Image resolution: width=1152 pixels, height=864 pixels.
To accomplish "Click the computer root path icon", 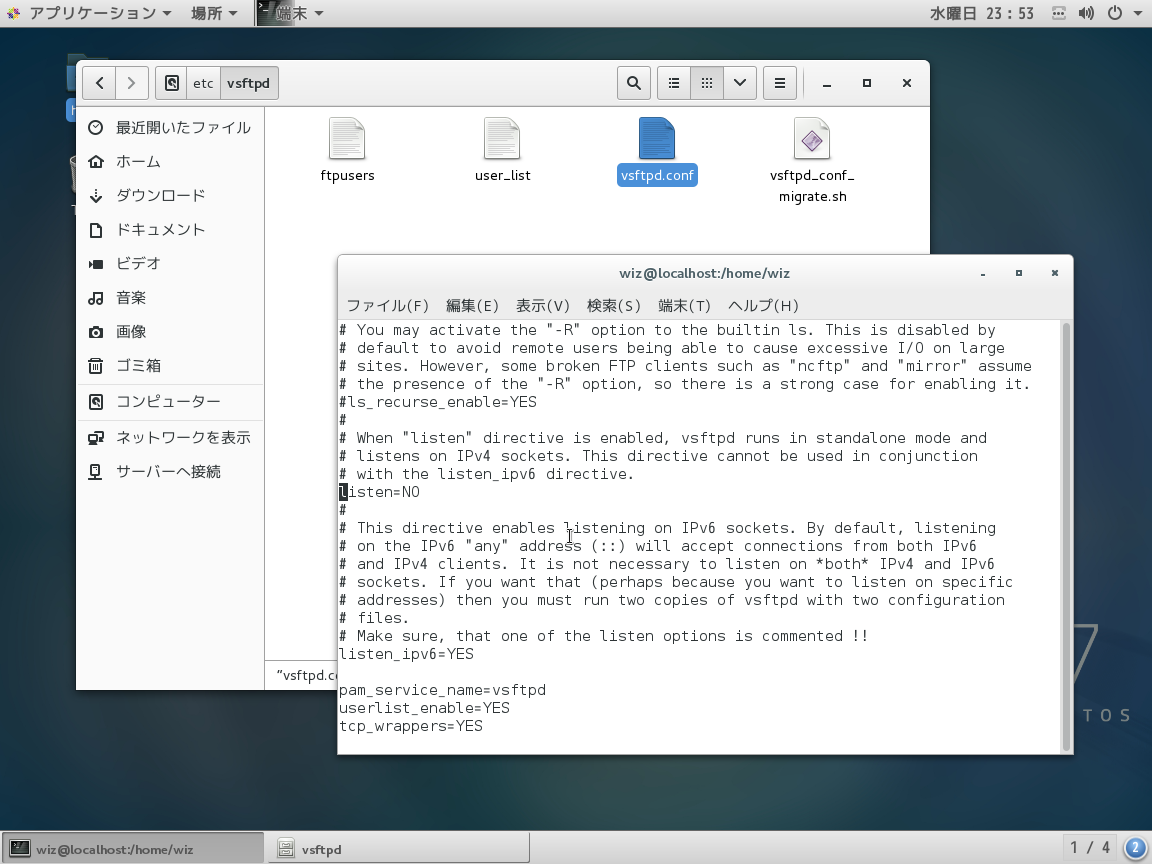I will tap(171, 83).
